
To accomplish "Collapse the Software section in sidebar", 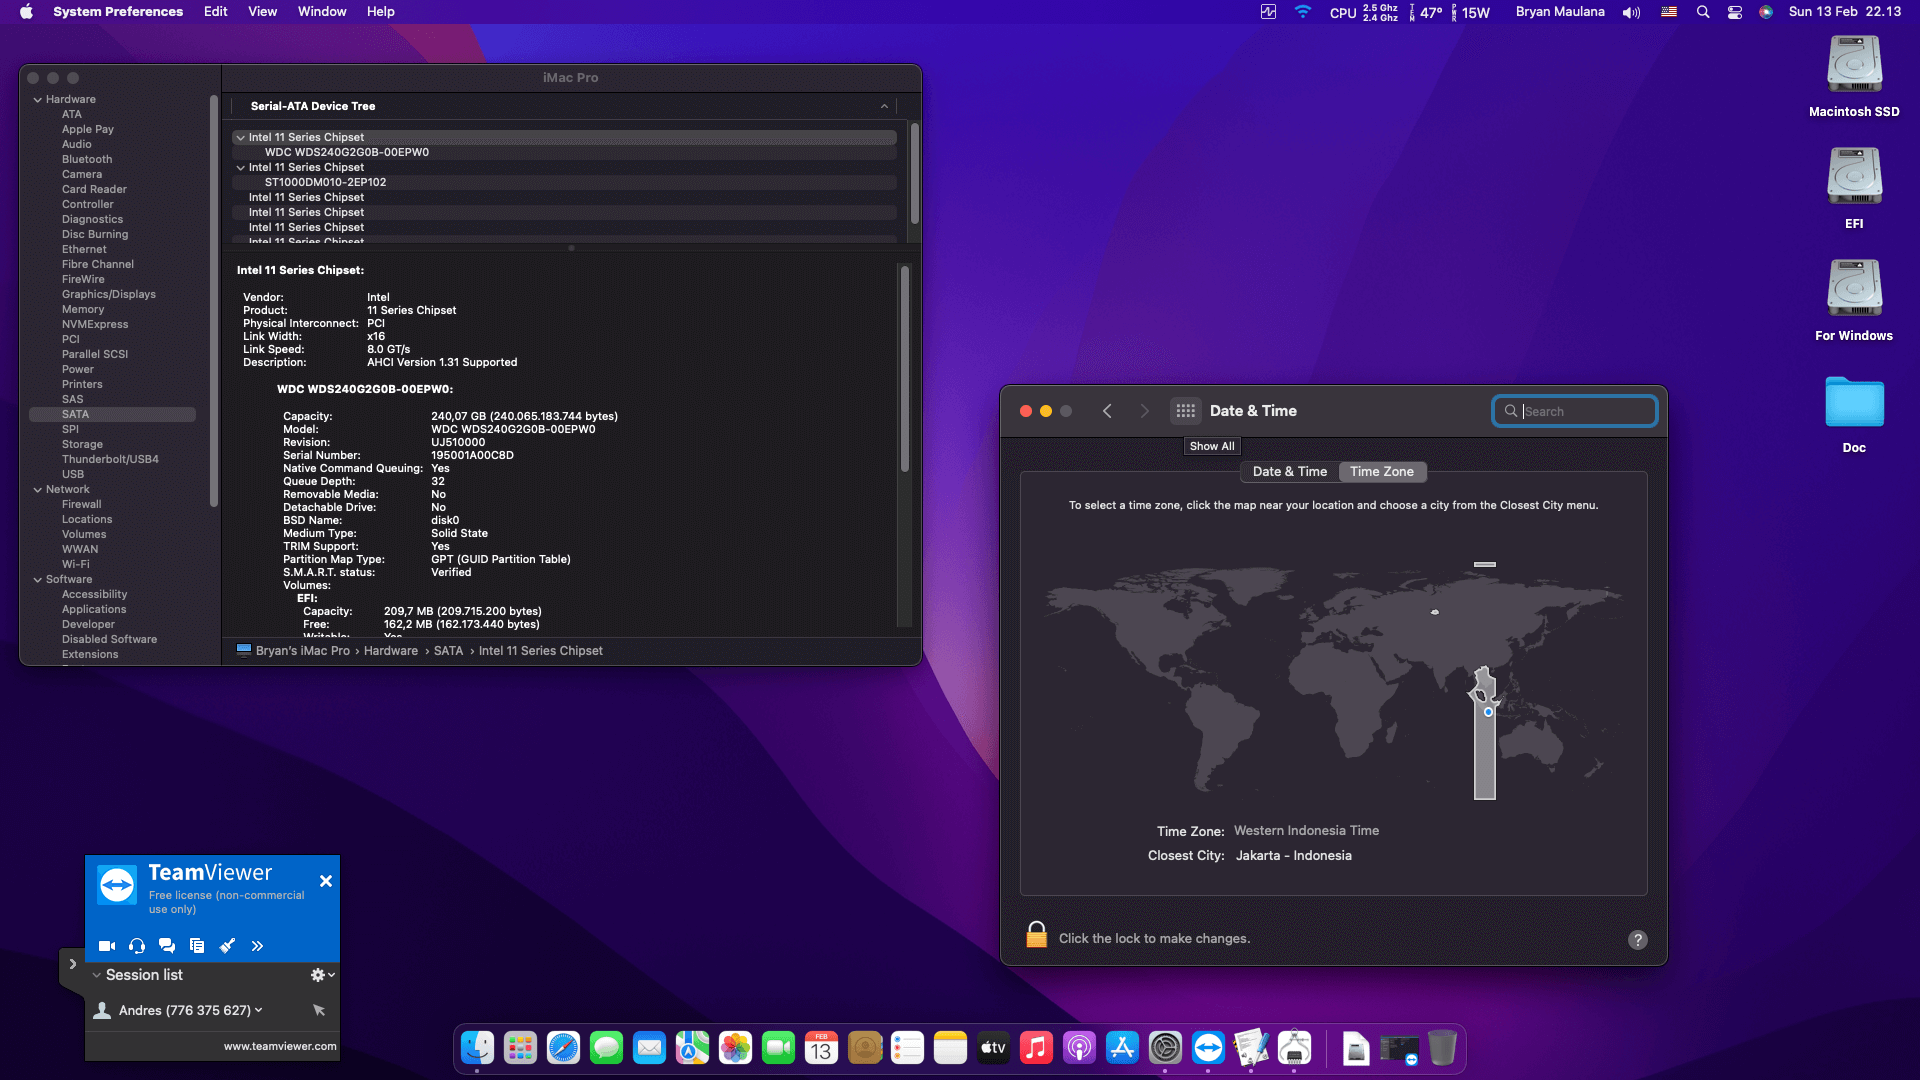I will pos(38,580).
